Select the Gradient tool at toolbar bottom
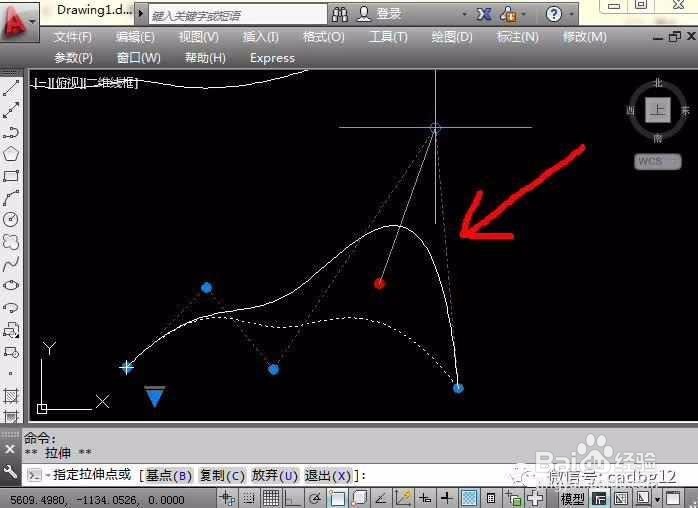698x508 pixels. [11, 416]
